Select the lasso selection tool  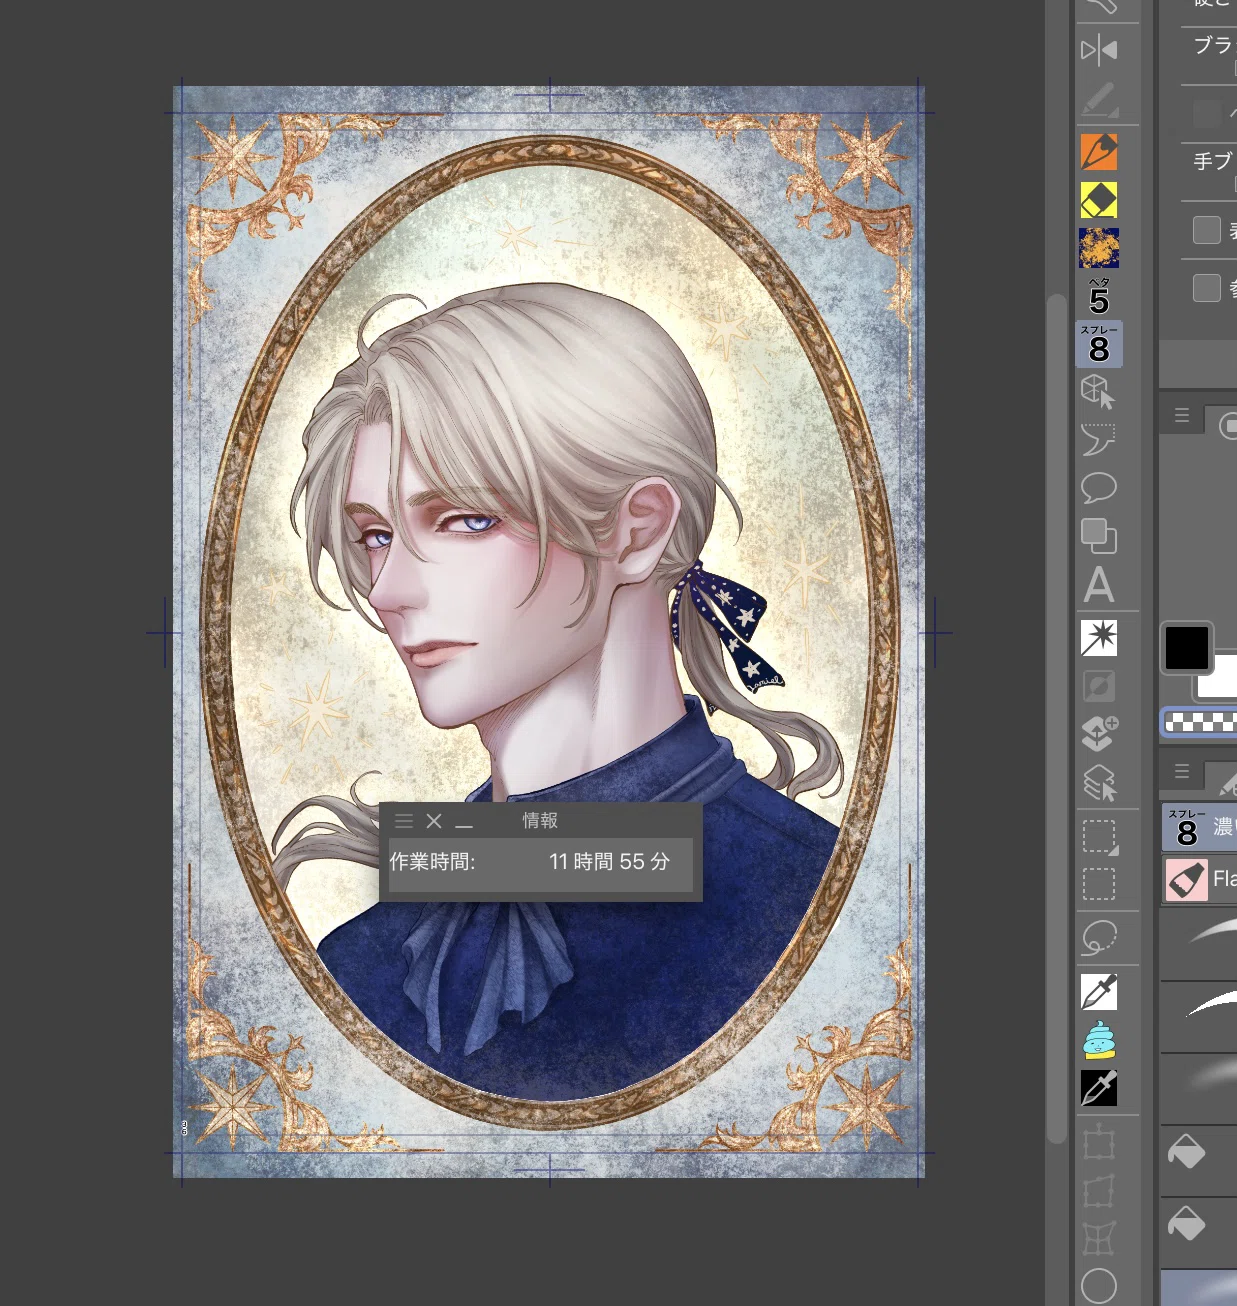pos(1099,939)
